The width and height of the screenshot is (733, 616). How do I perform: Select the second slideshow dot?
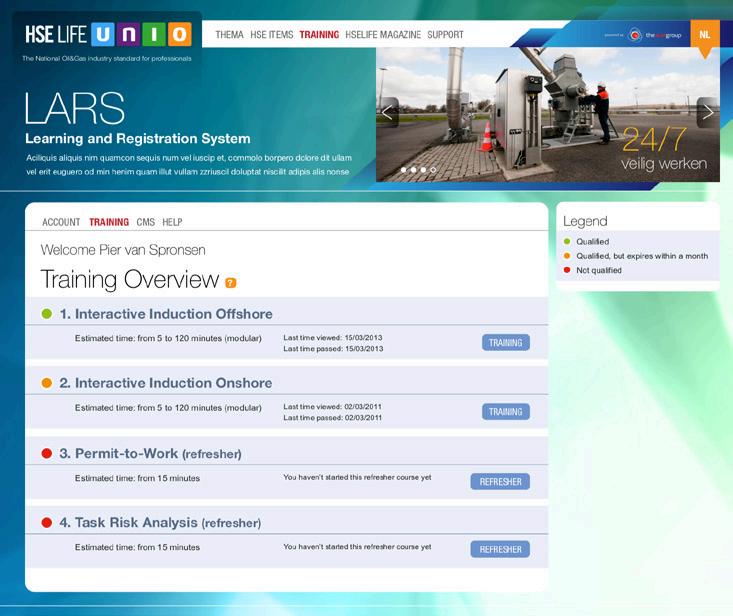(413, 170)
